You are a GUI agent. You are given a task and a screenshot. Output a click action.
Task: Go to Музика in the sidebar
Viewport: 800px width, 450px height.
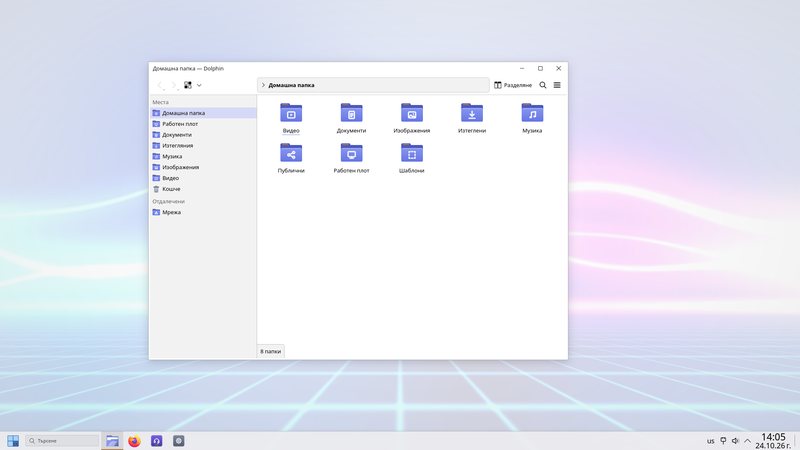point(203,156)
